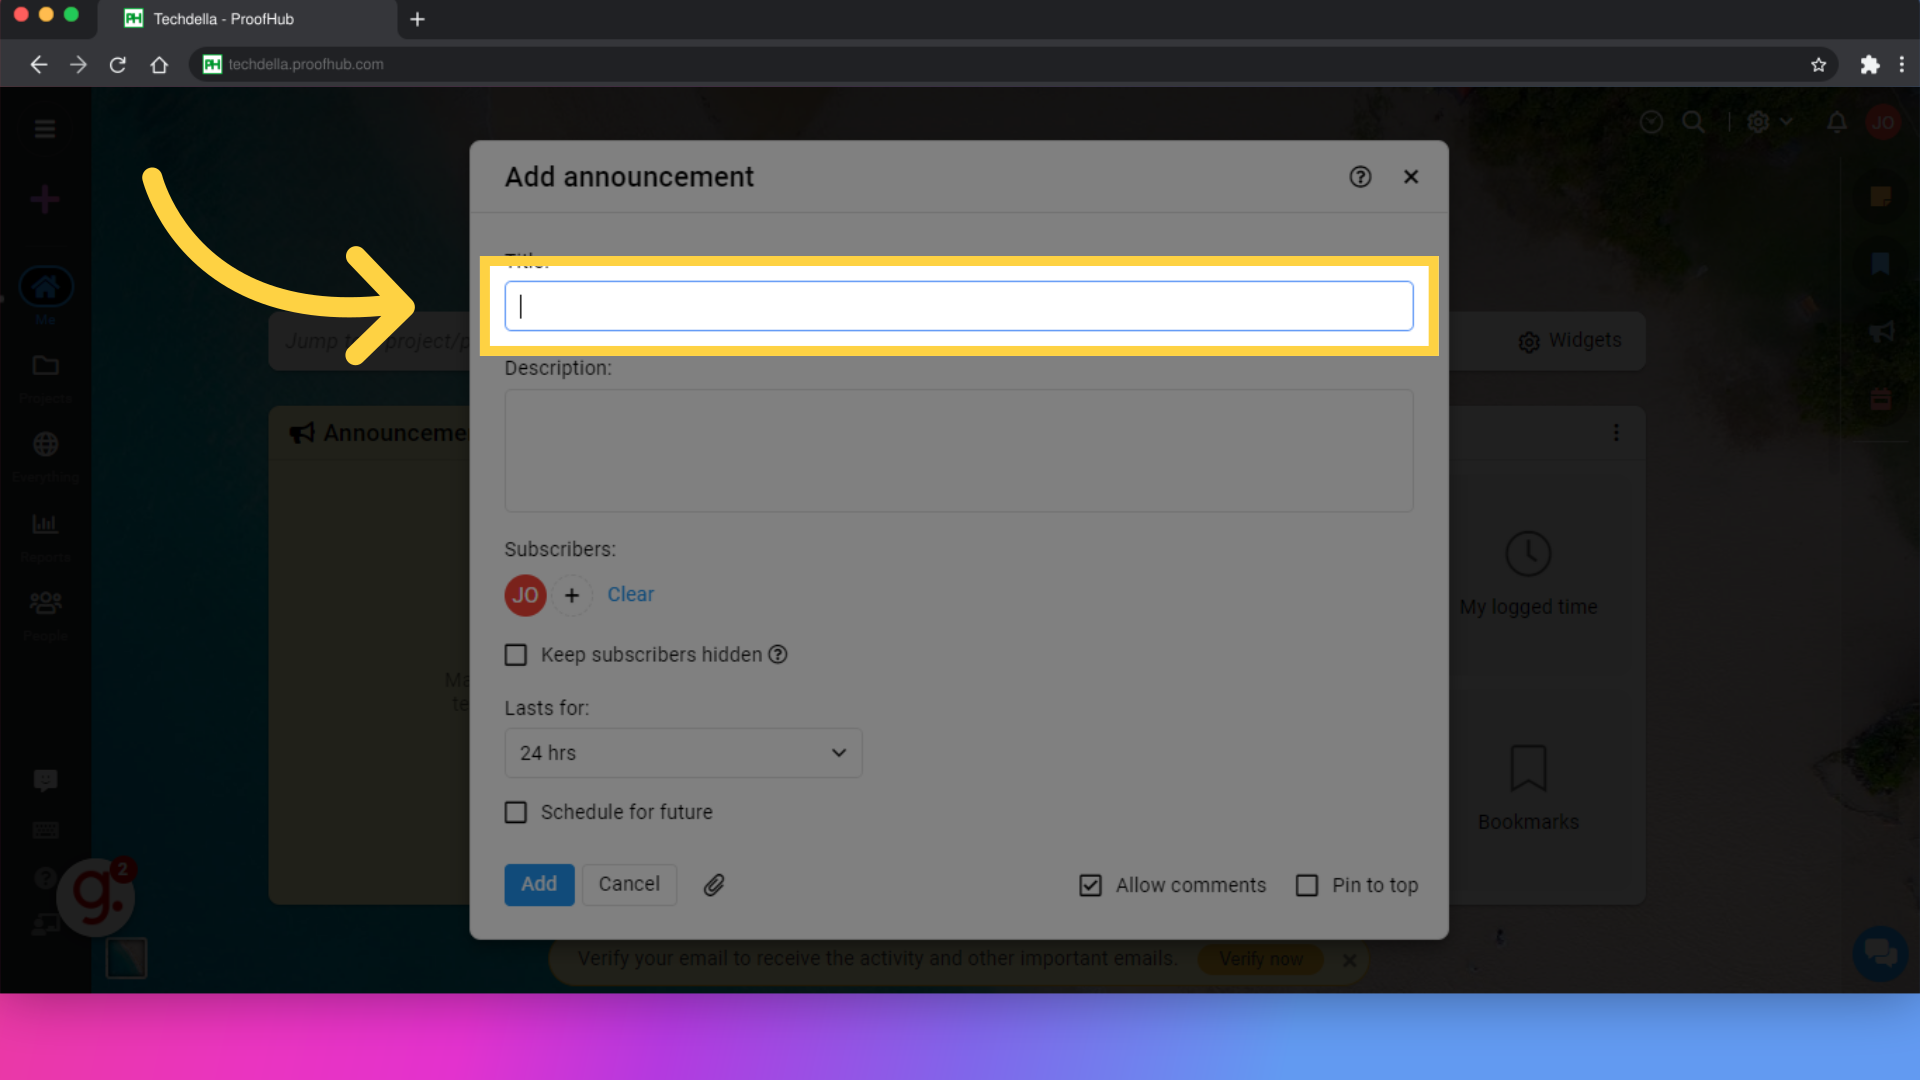Click the Clear subscribers link
This screenshot has width=1920, height=1080.
[630, 593]
